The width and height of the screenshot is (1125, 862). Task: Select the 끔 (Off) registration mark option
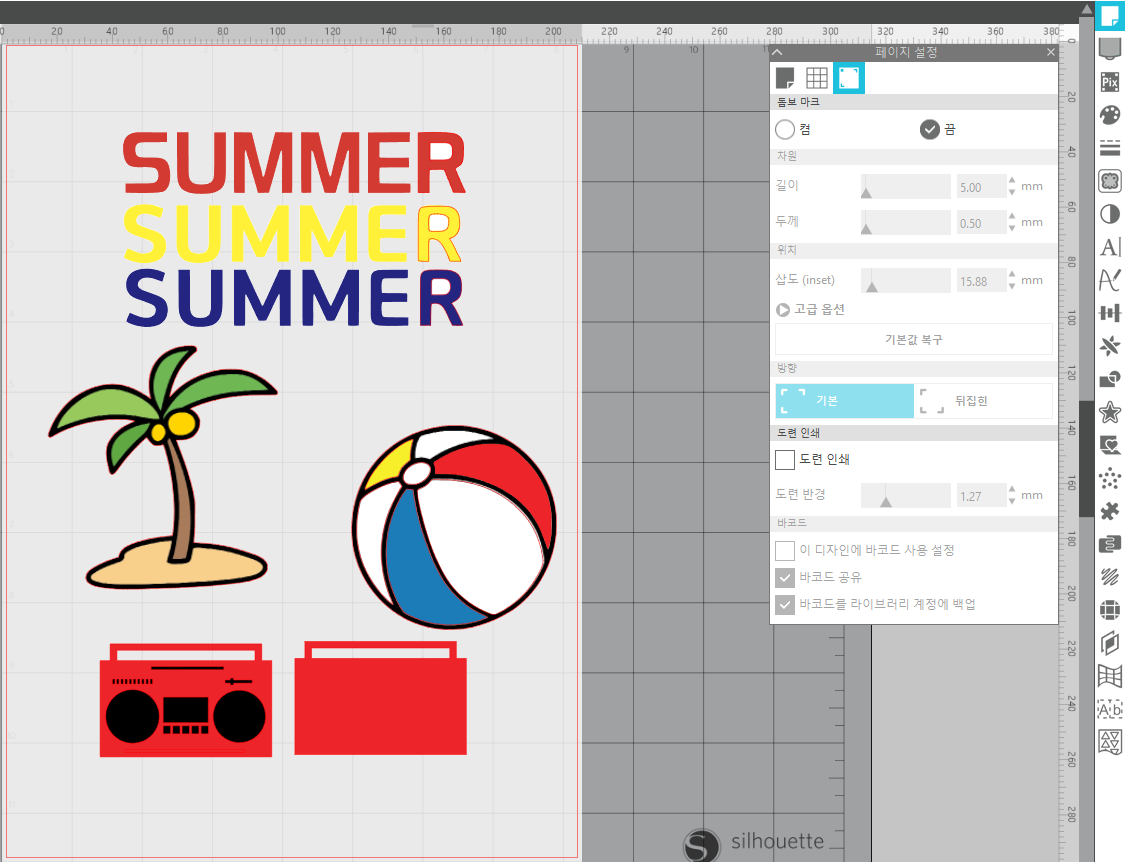point(929,129)
